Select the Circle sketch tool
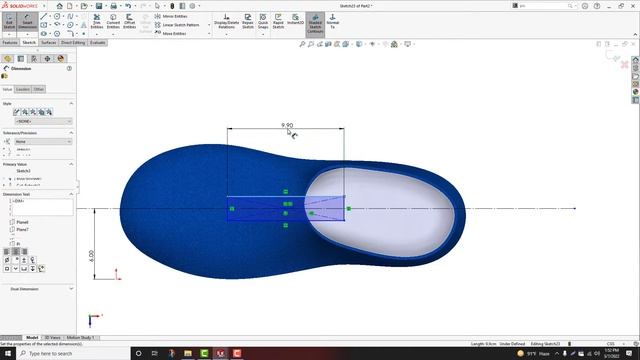The width and height of the screenshot is (640, 360). tap(57, 16)
